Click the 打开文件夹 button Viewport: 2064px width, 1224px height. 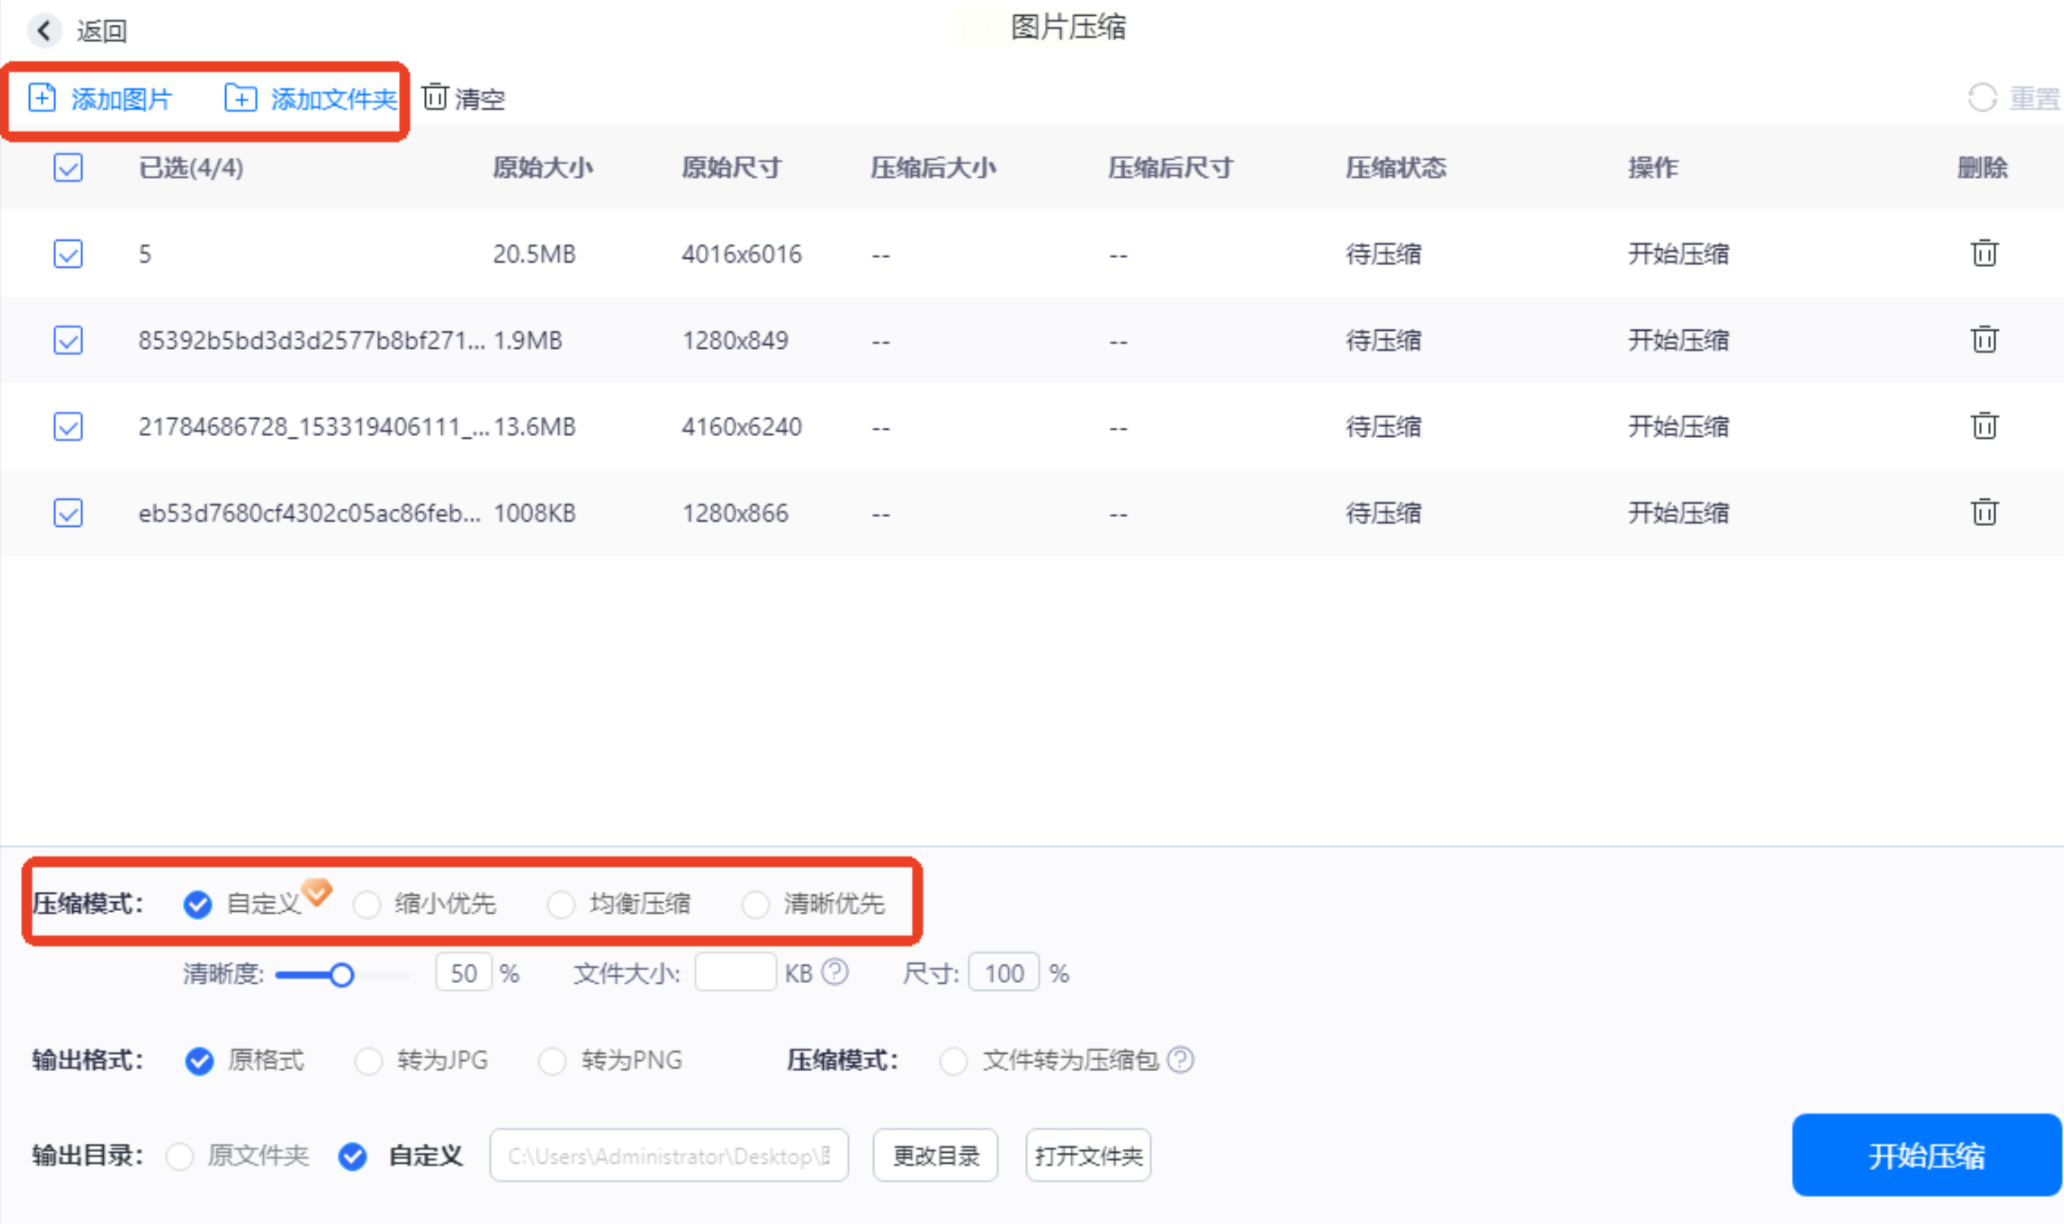click(x=1088, y=1156)
